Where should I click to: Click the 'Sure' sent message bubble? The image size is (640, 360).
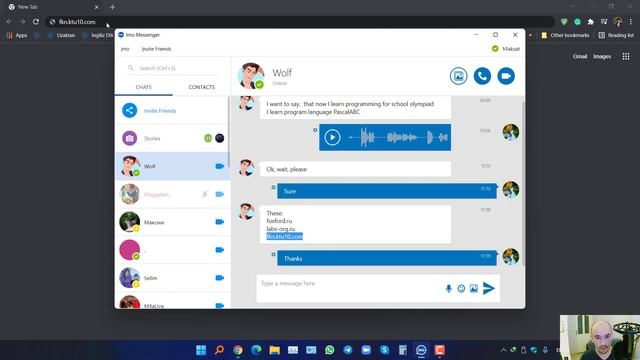[387, 191]
